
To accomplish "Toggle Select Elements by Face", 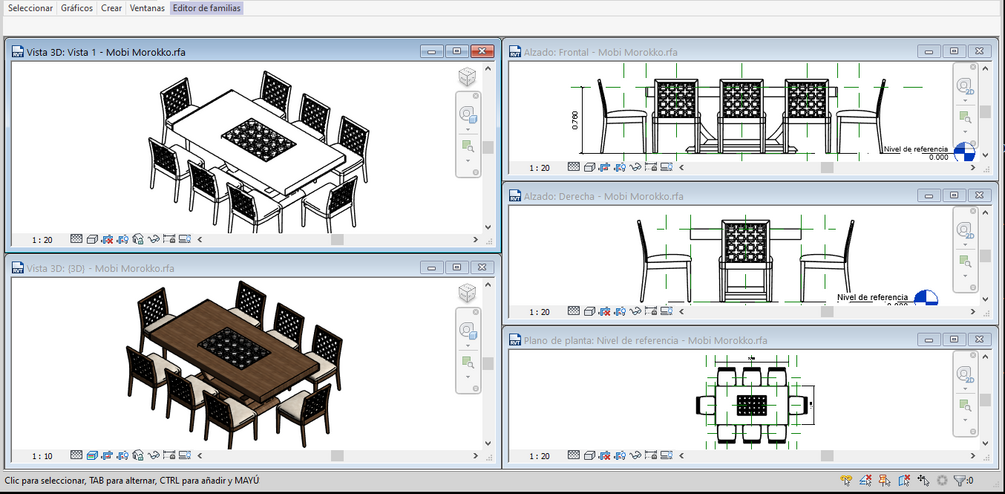I will [x=904, y=480].
